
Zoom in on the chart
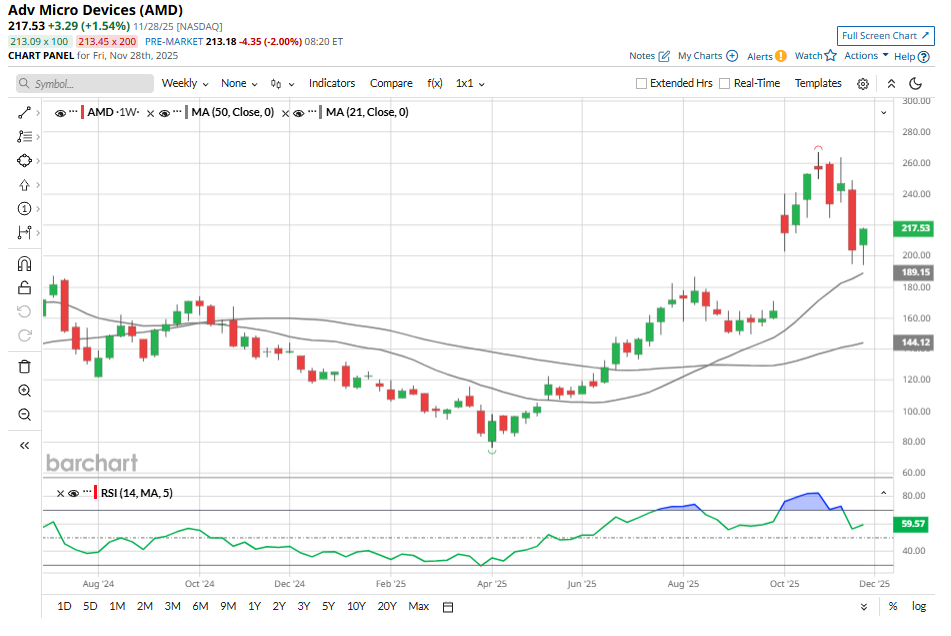pos(24,391)
